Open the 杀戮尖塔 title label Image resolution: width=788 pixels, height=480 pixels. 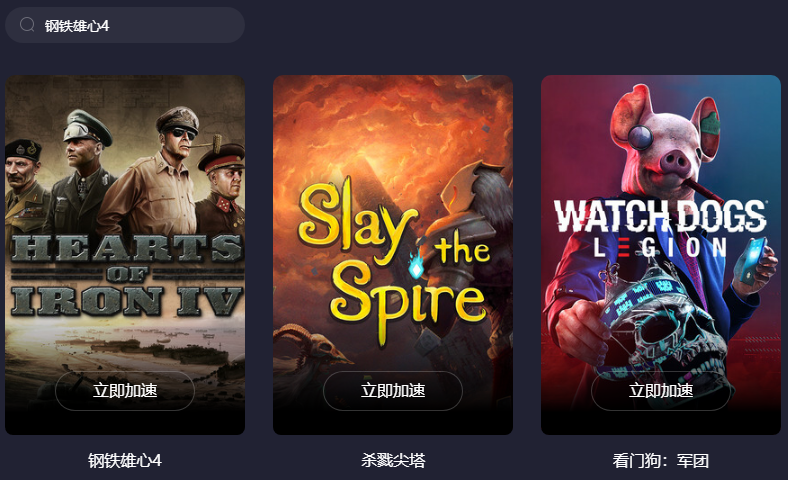(392, 460)
